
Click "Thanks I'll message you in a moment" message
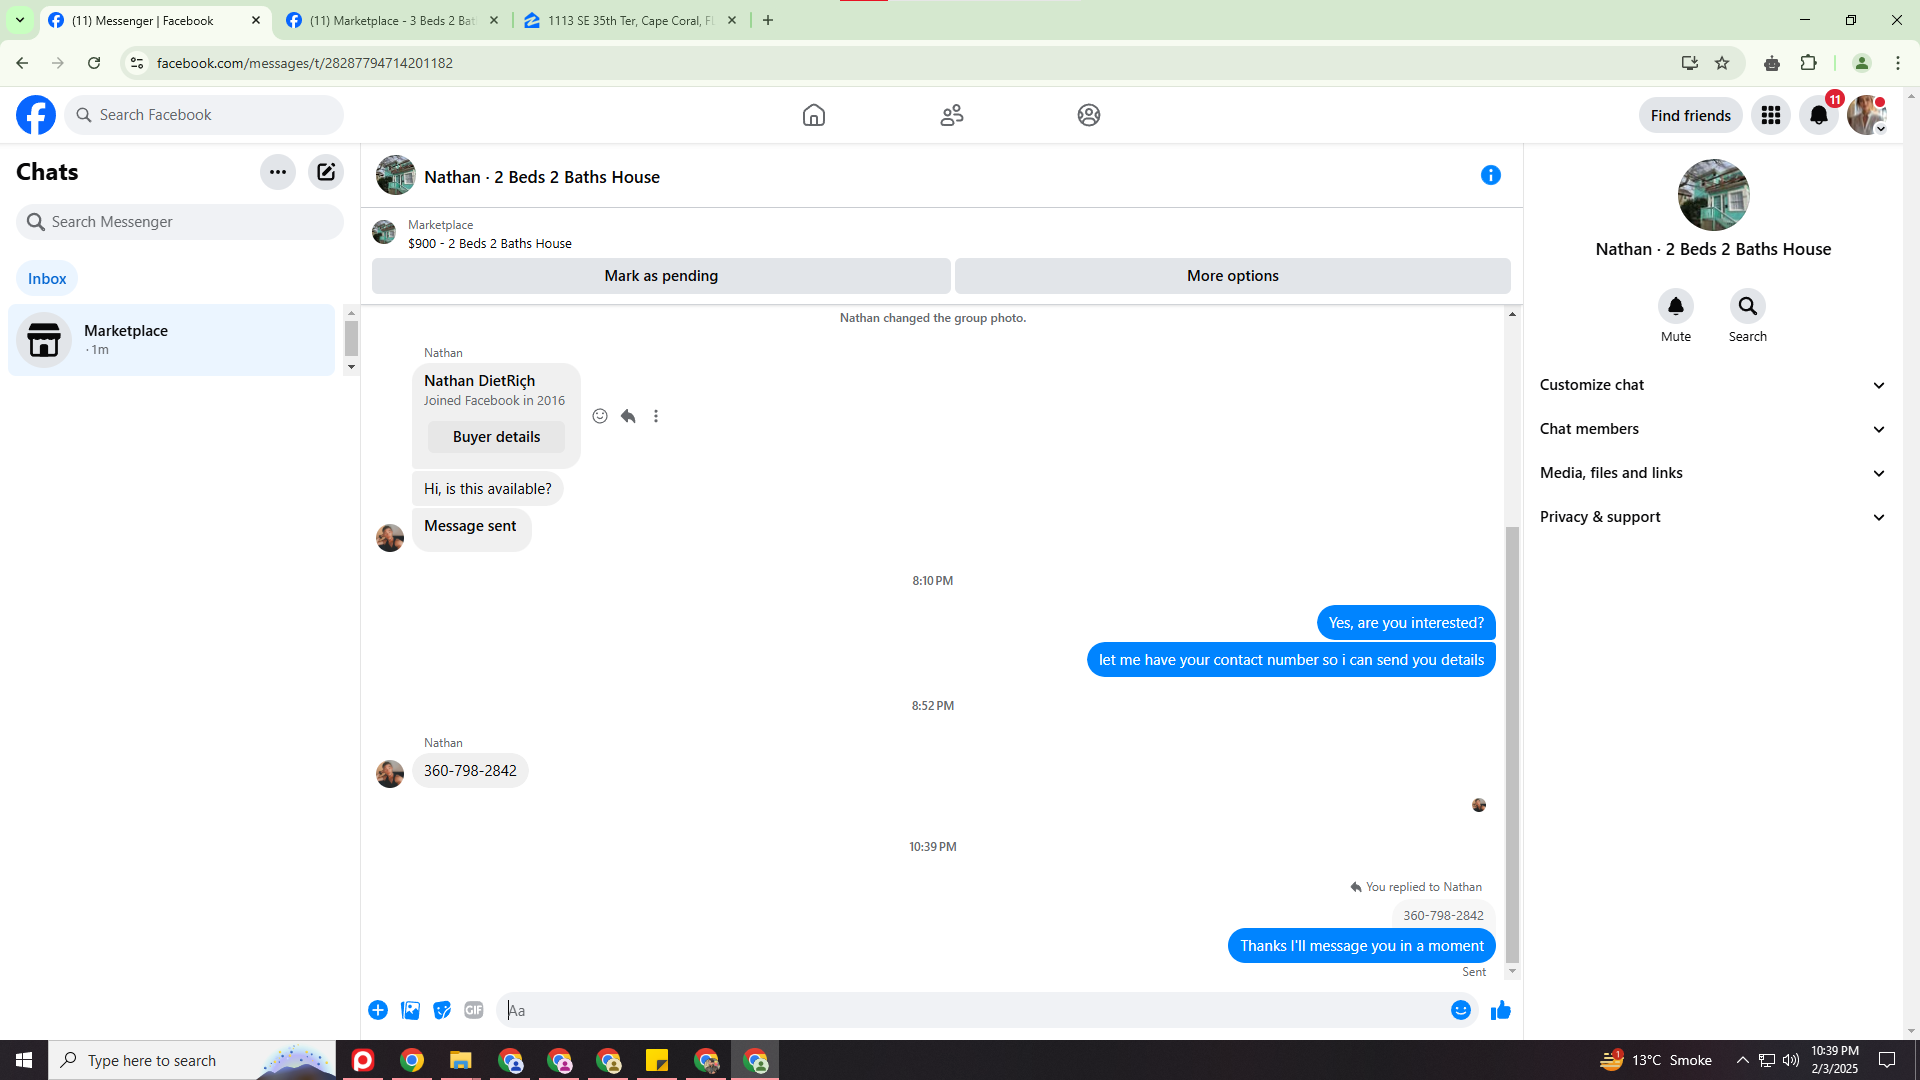(1362, 946)
